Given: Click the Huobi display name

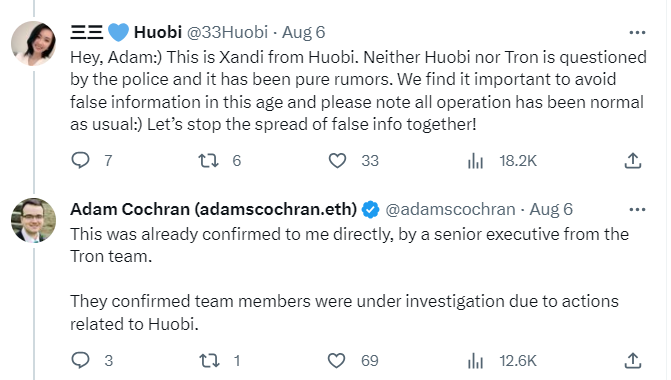Looking at the screenshot, I should 126,33.
